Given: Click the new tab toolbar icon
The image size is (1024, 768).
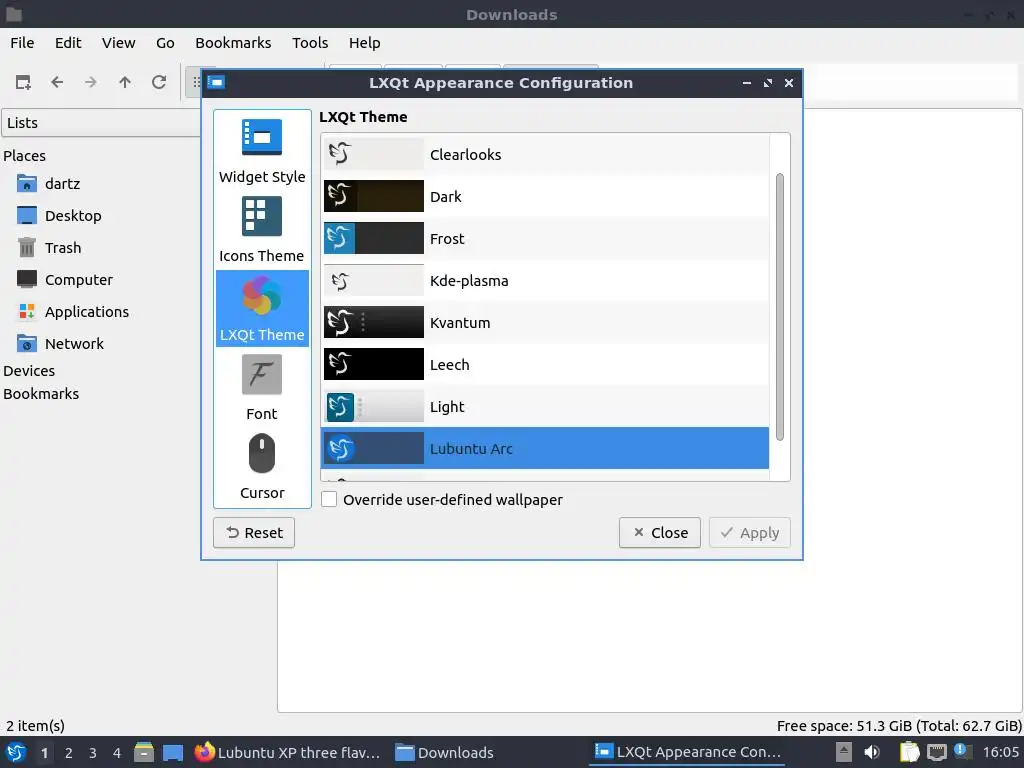Looking at the screenshot, I should (24, 82).
